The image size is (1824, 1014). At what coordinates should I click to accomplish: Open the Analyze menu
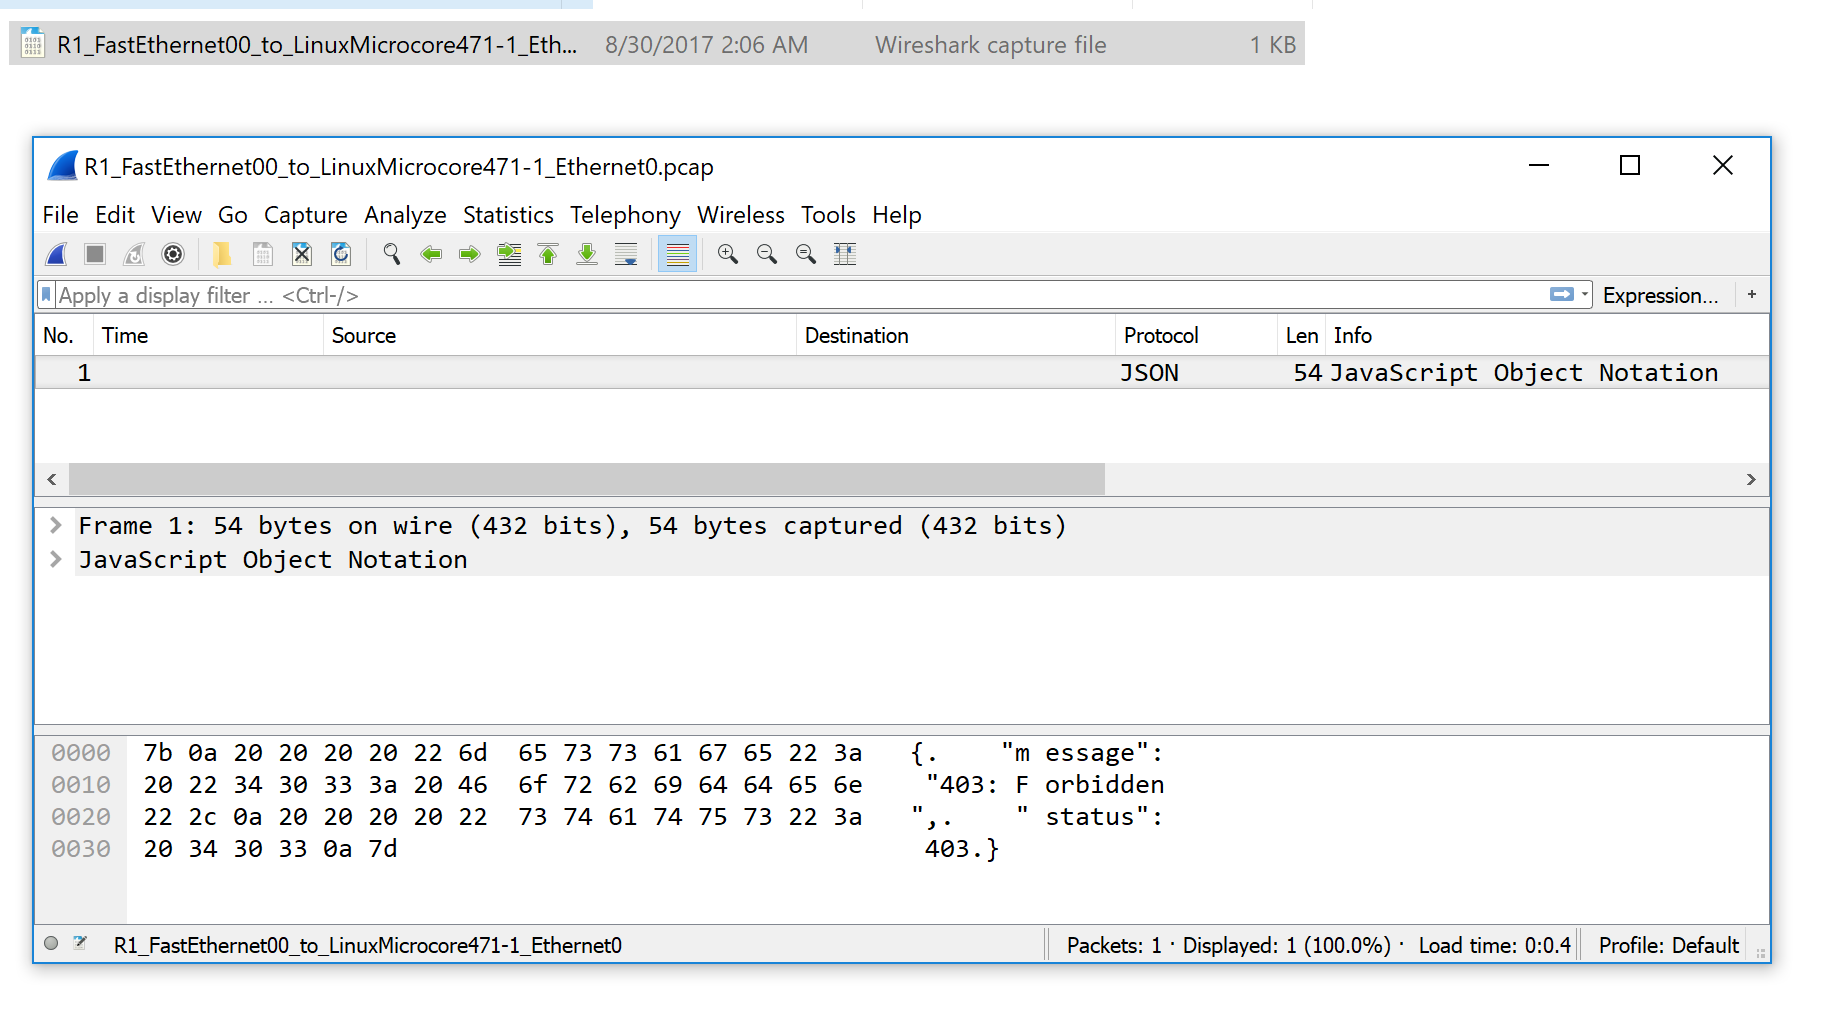(x=405, y=215)
